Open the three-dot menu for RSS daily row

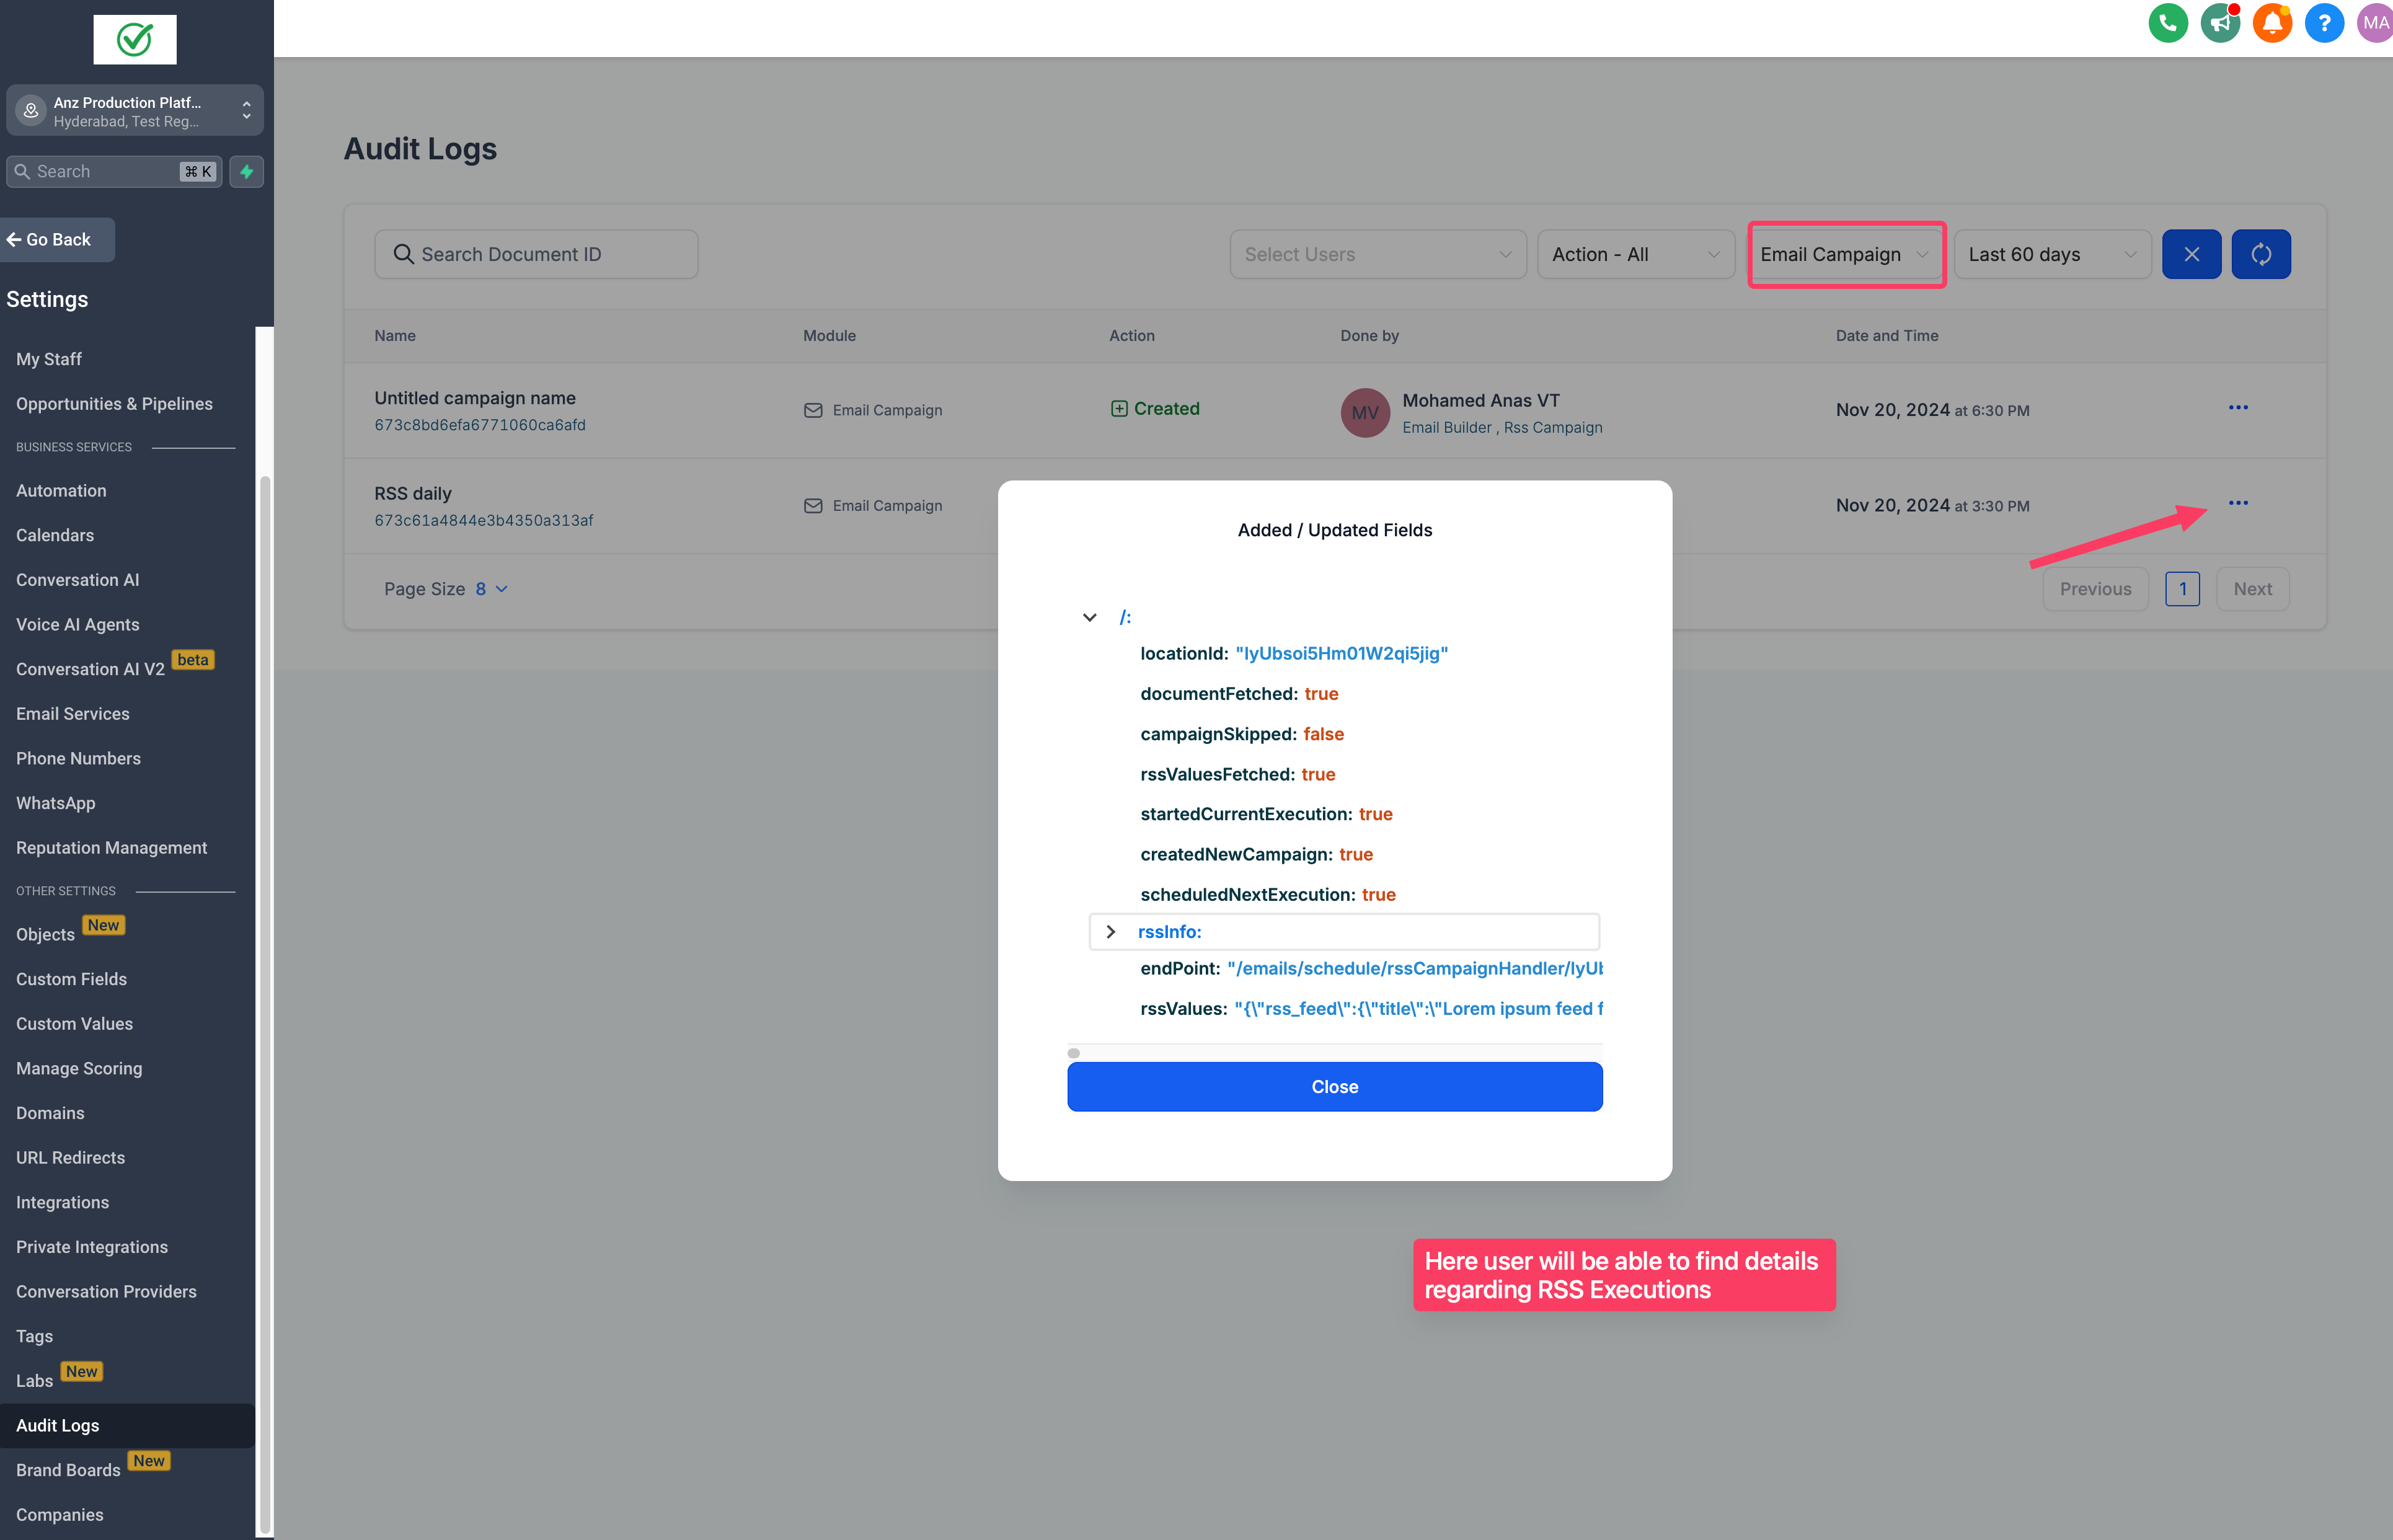[x=2238, y=503]
